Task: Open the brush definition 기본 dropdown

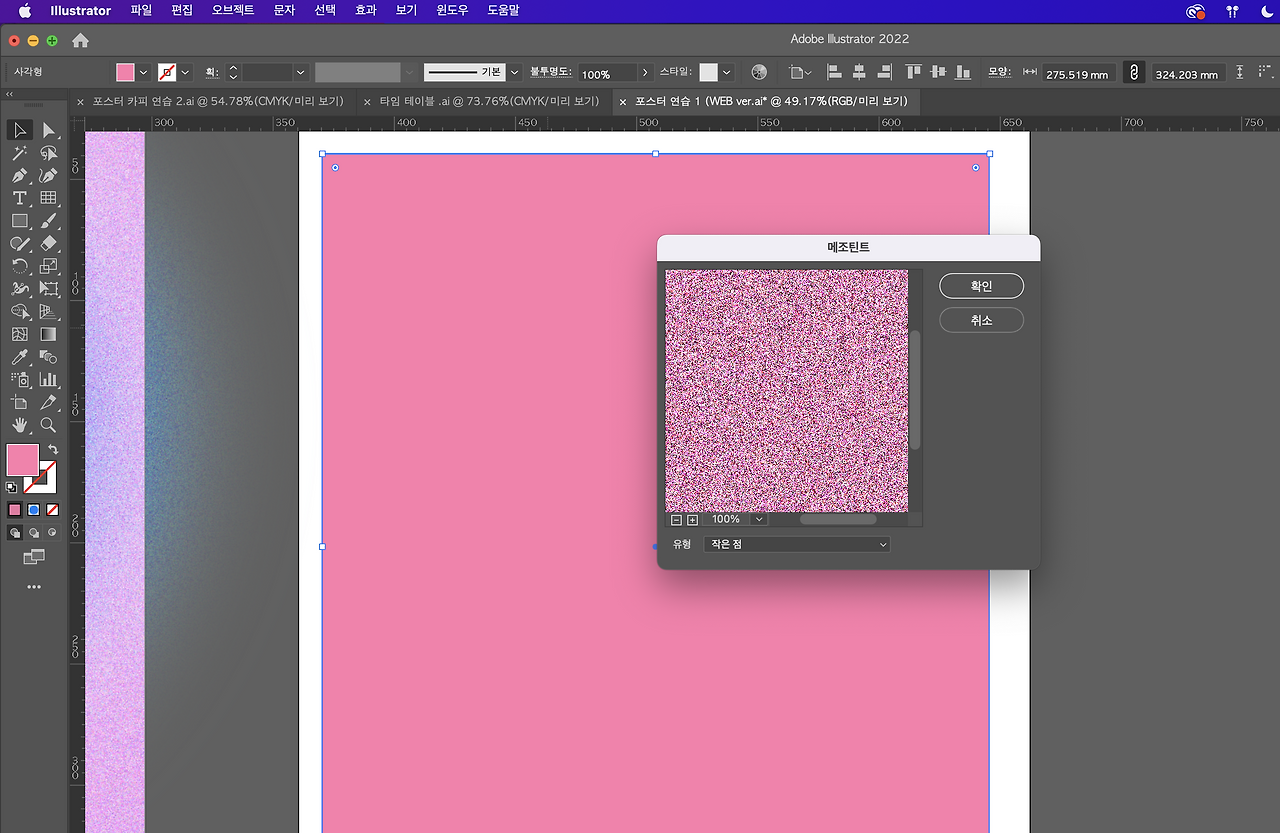Action: click(515, 73)
